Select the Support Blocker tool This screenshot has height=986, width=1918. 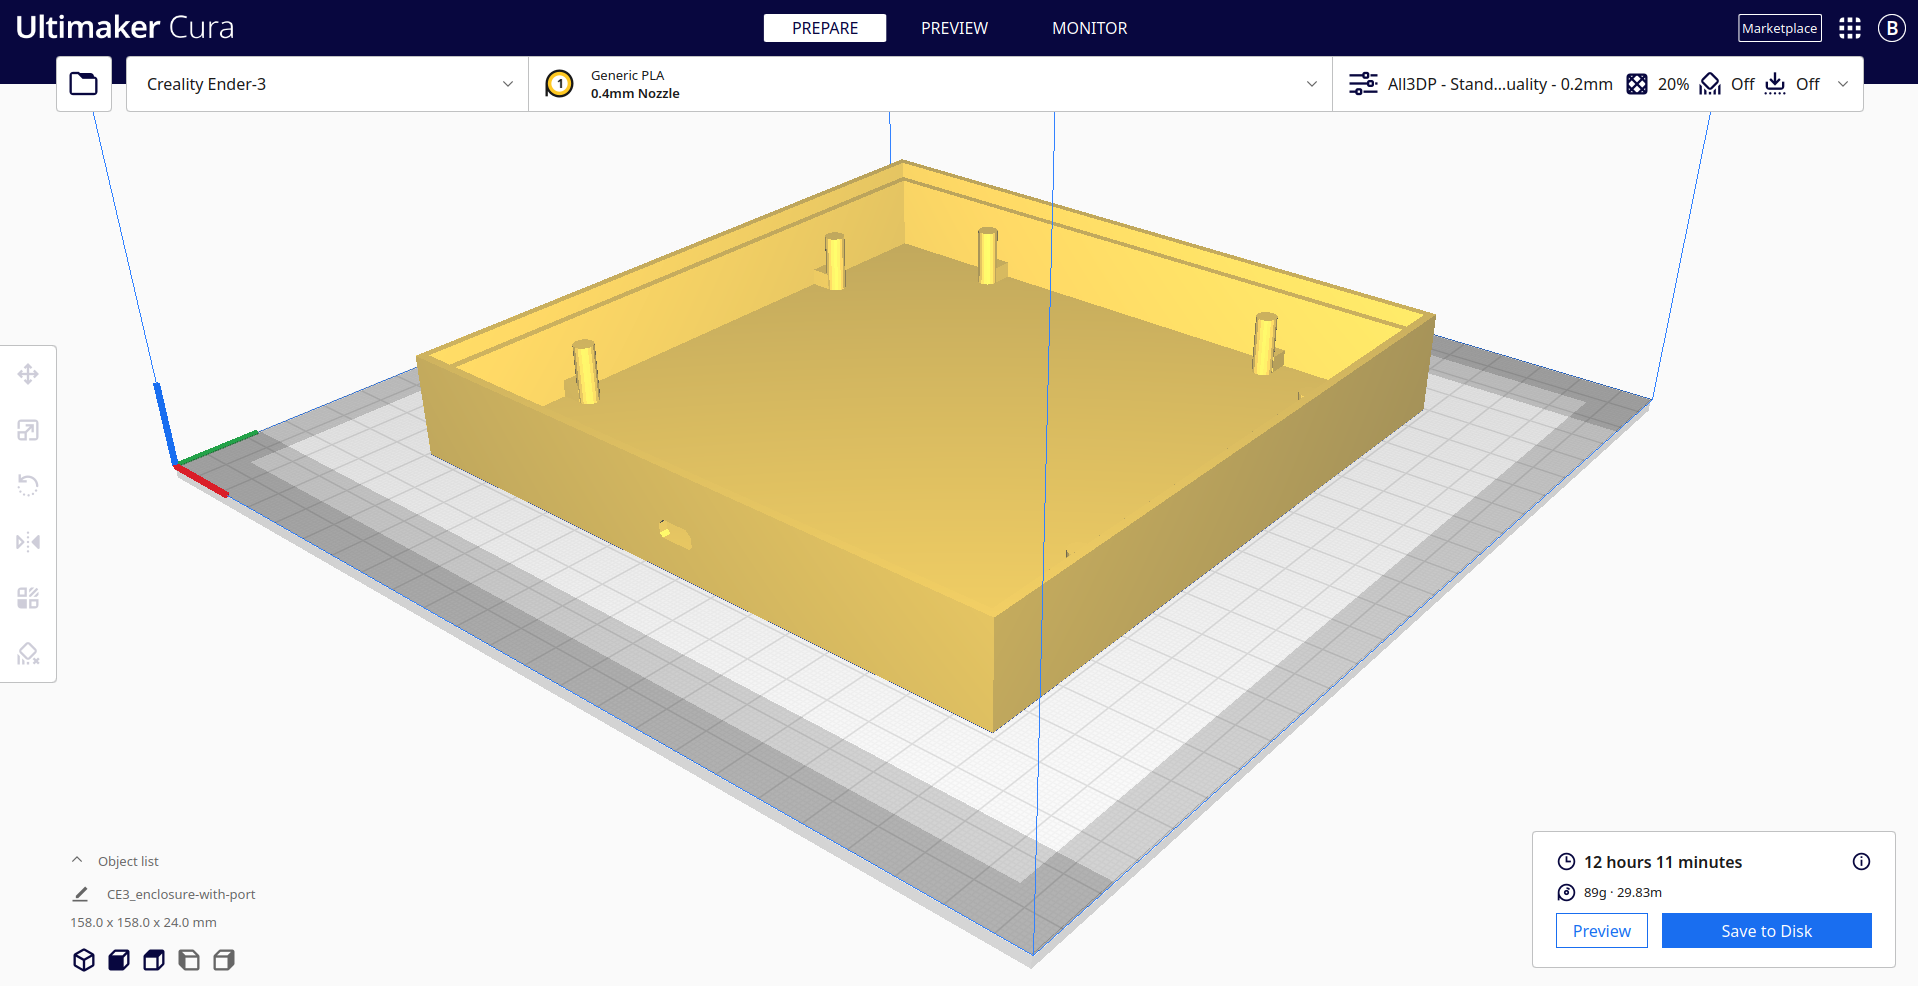[x=28, y=654]
